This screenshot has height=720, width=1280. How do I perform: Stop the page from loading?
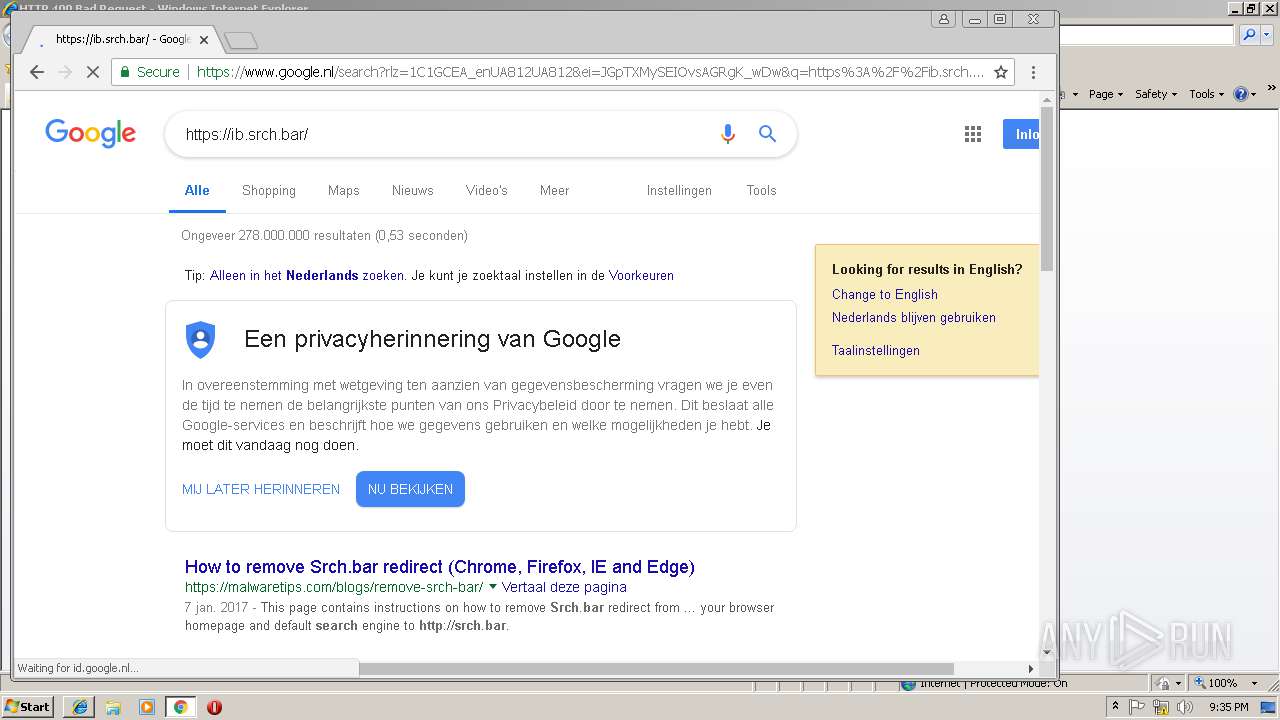pos(92,72)
